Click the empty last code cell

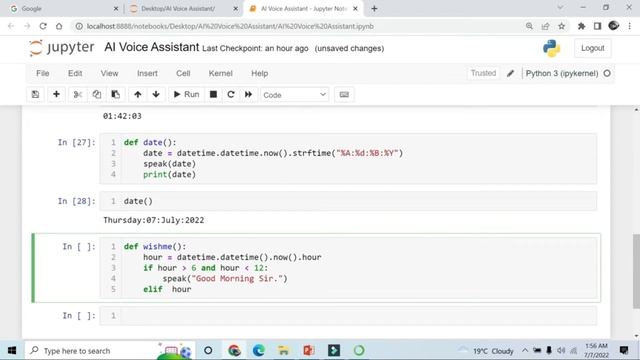click(348, 316)
